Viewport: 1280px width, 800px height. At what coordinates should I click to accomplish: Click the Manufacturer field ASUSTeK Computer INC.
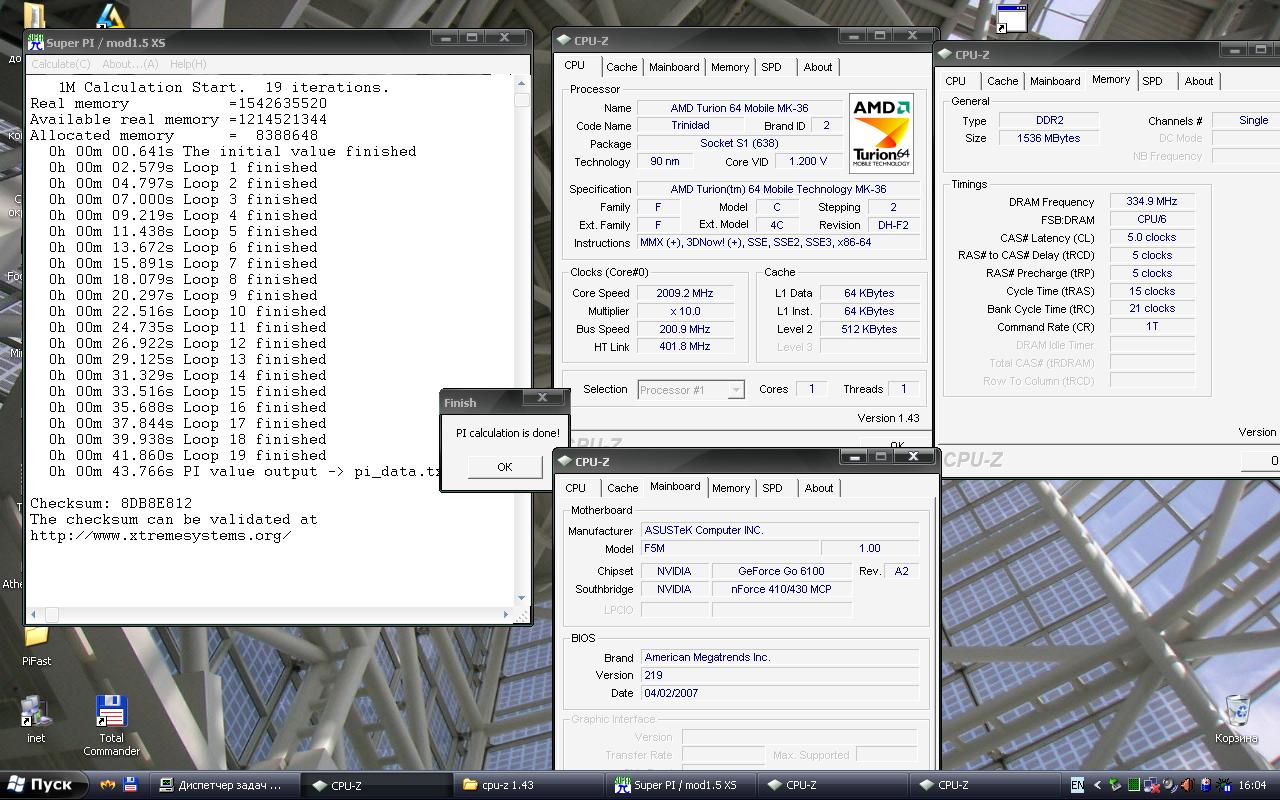click(780, 530)
